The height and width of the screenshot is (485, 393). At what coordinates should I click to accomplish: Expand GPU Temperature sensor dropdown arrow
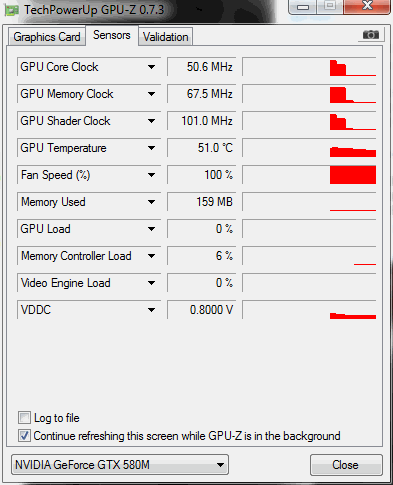pyautogui.click(x=151, y=148)
